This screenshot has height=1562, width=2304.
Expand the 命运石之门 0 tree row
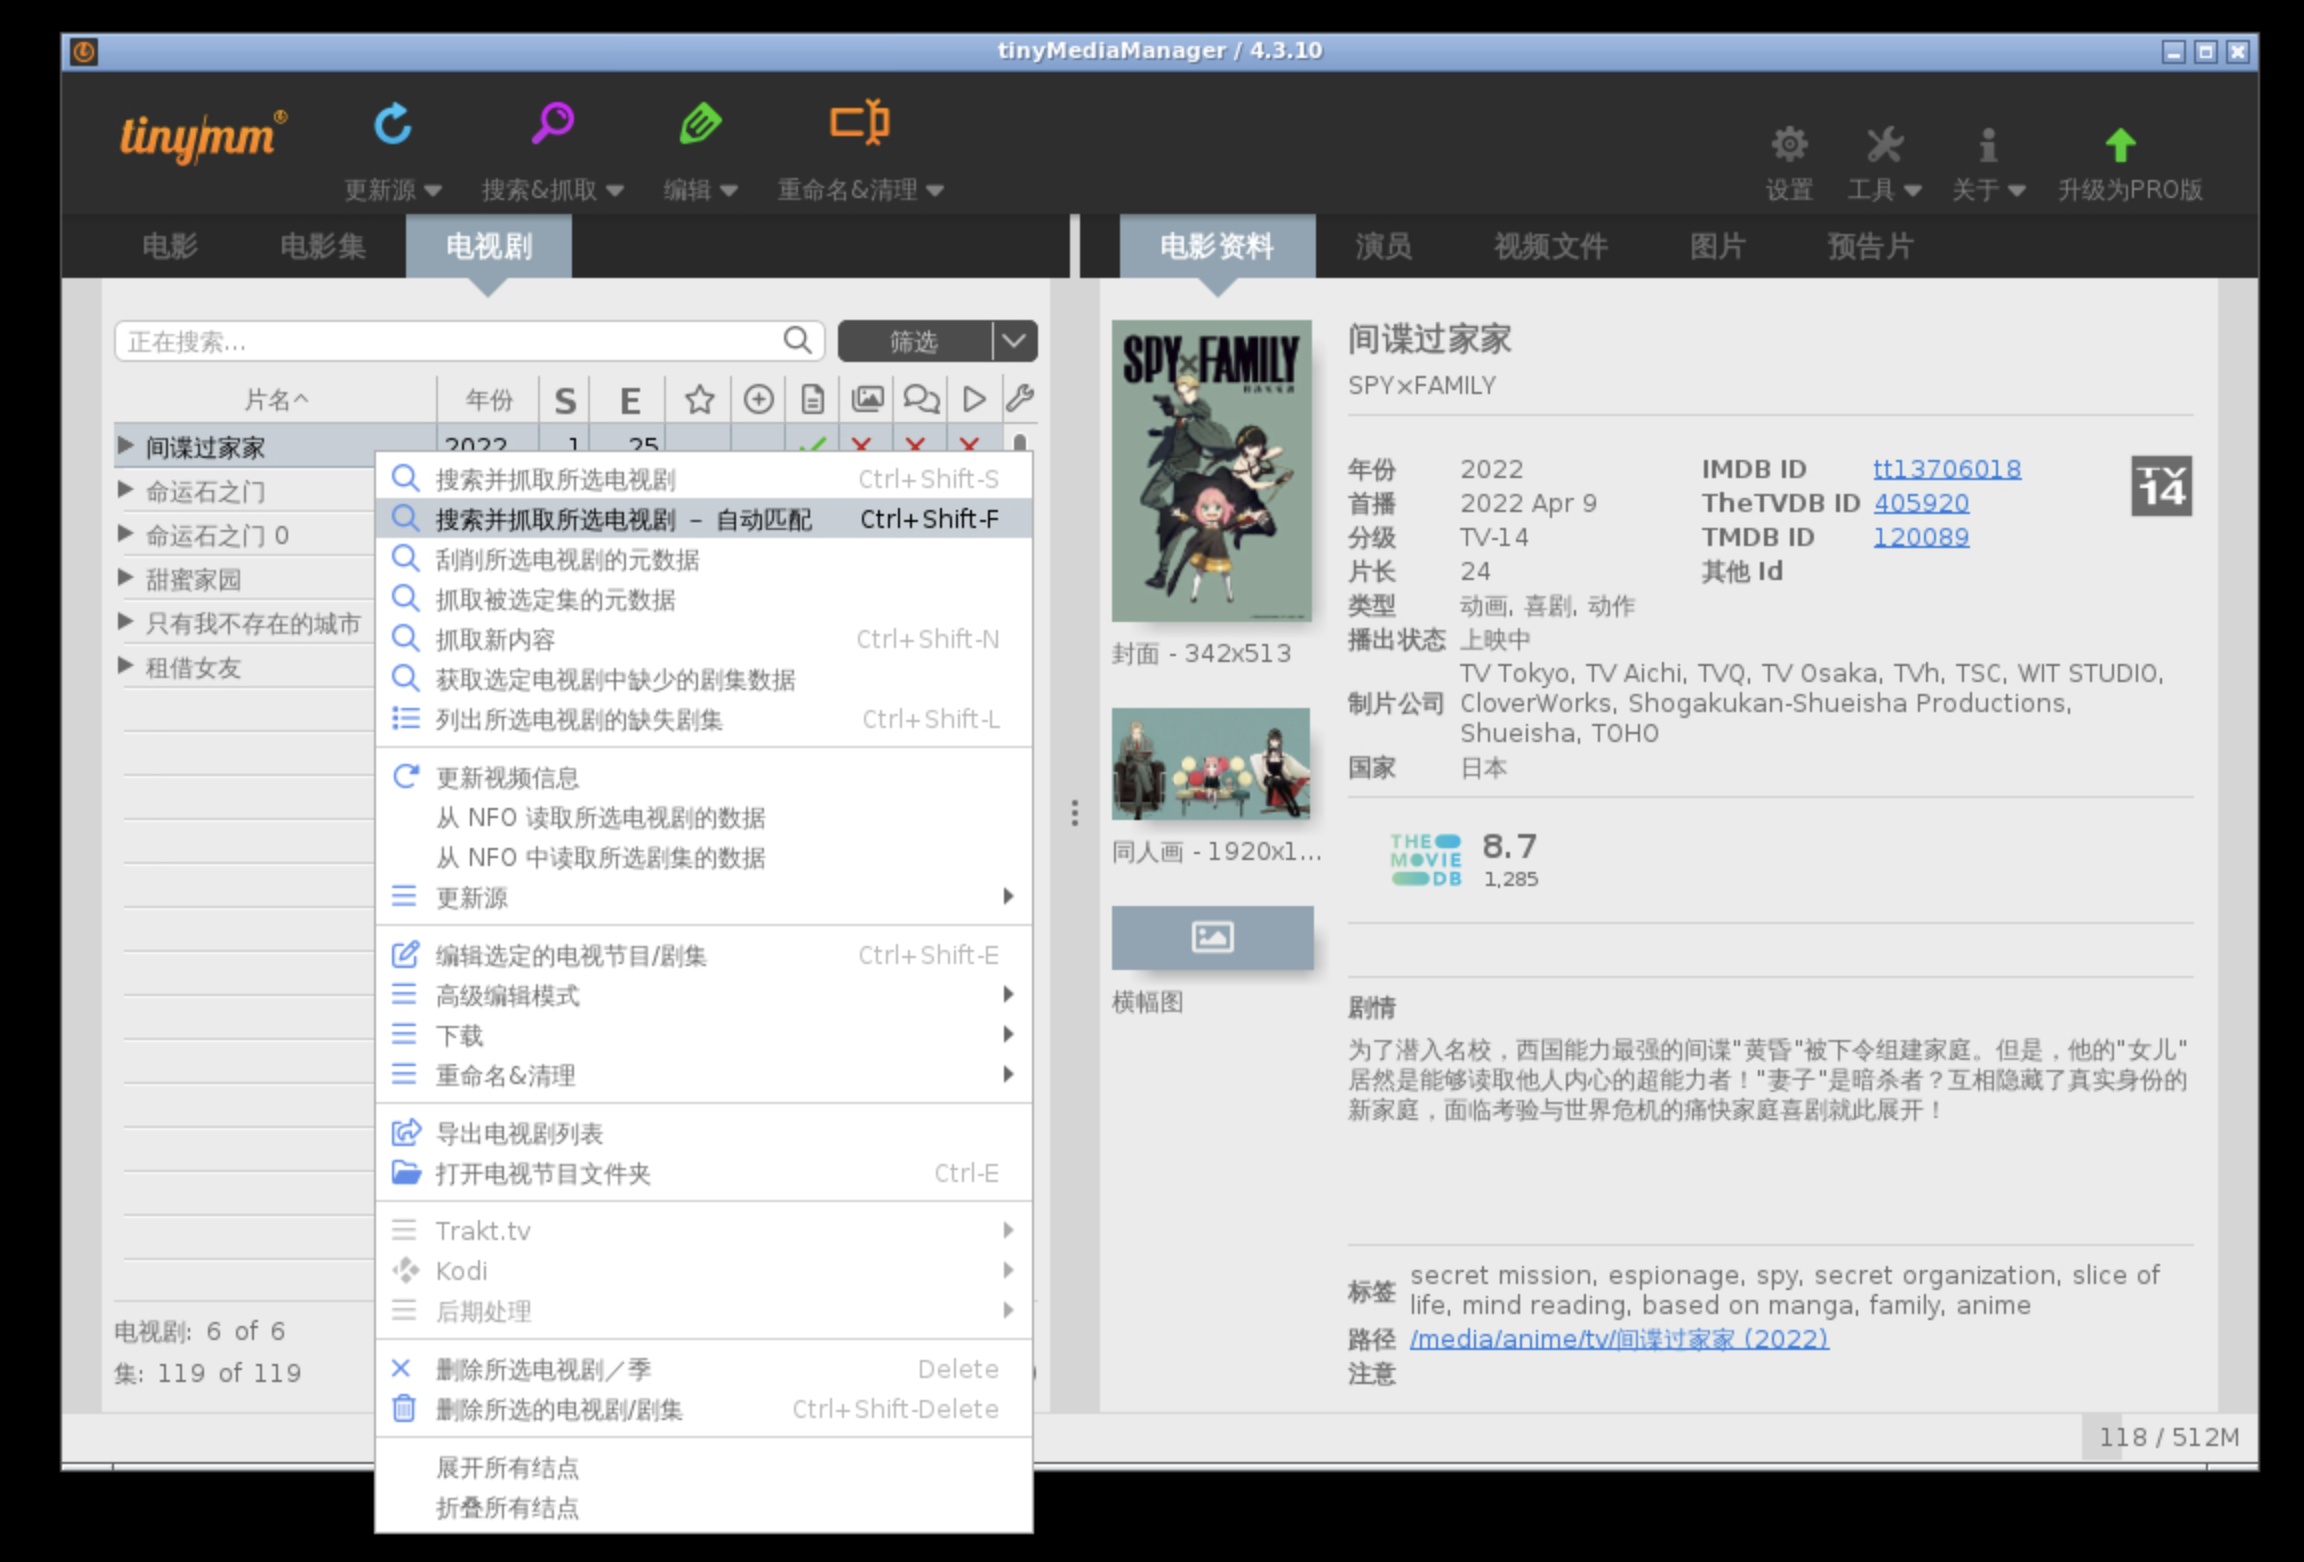126,534
